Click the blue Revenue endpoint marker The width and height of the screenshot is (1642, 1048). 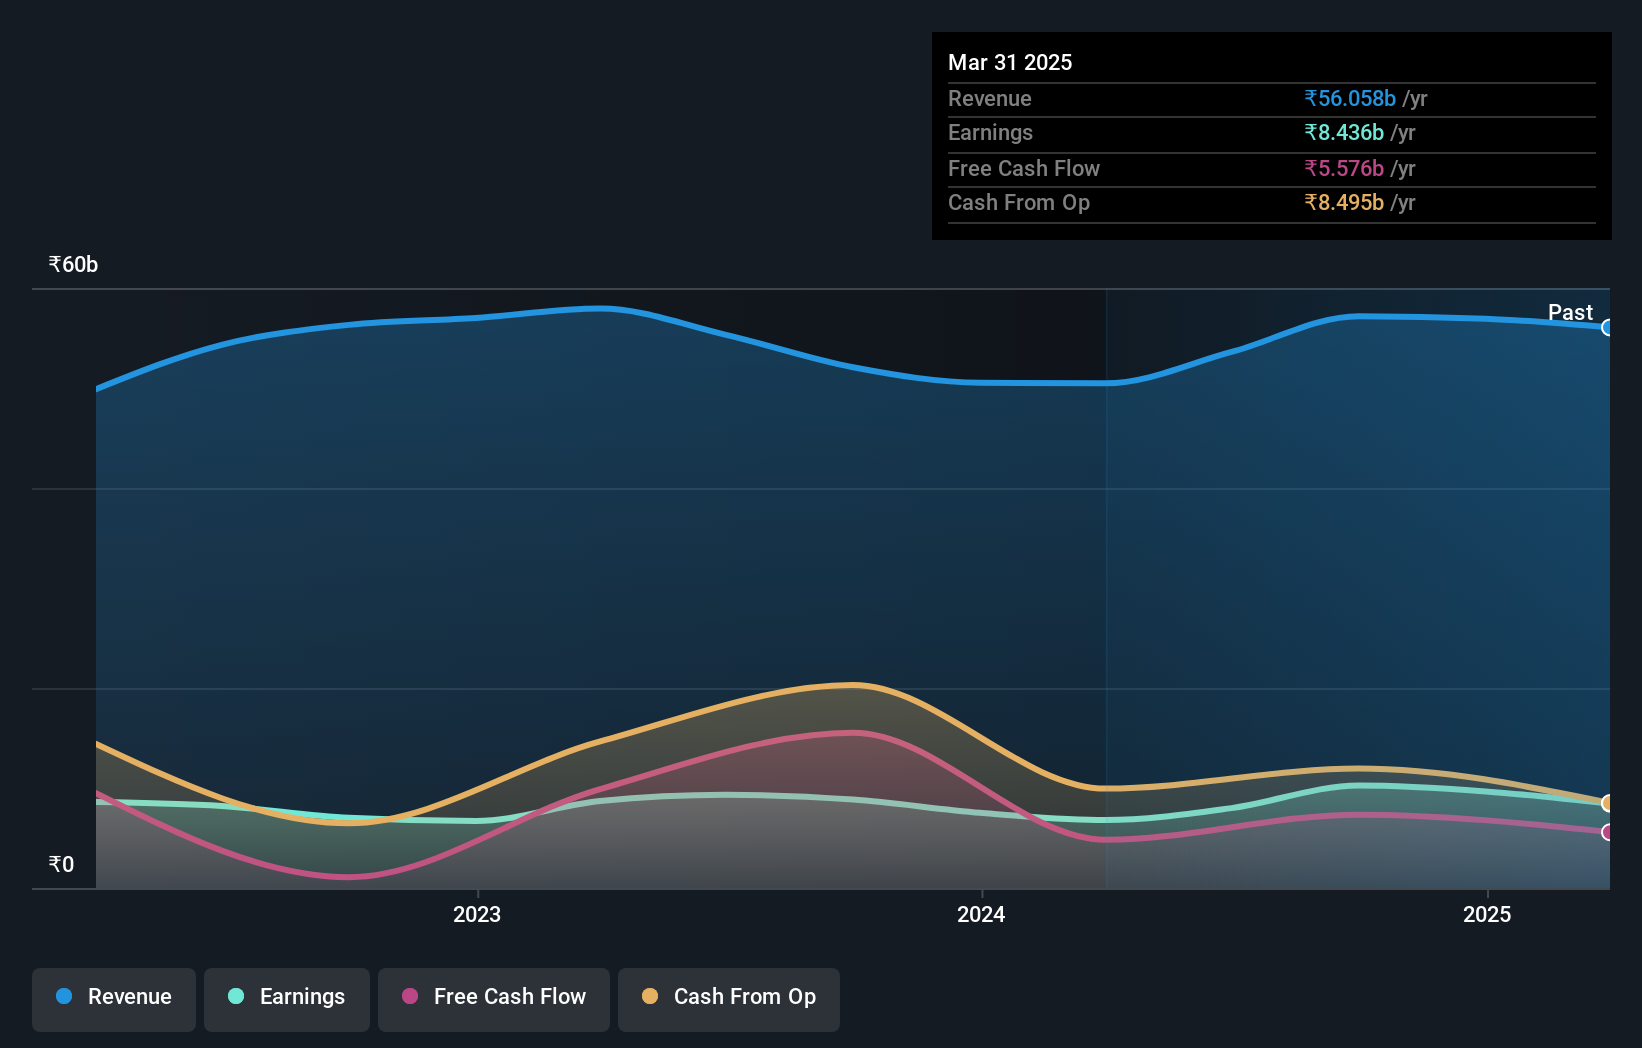point(1607,327)
